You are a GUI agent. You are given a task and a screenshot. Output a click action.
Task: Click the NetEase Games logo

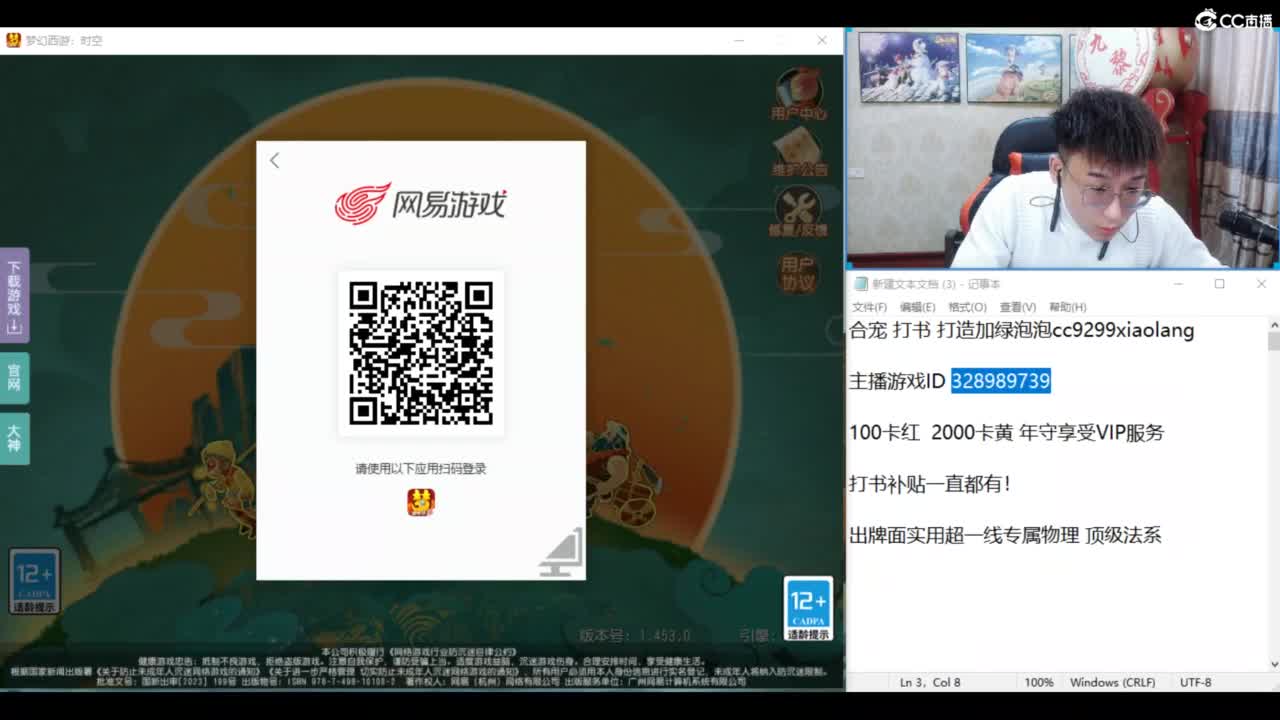tap(420, 204)
